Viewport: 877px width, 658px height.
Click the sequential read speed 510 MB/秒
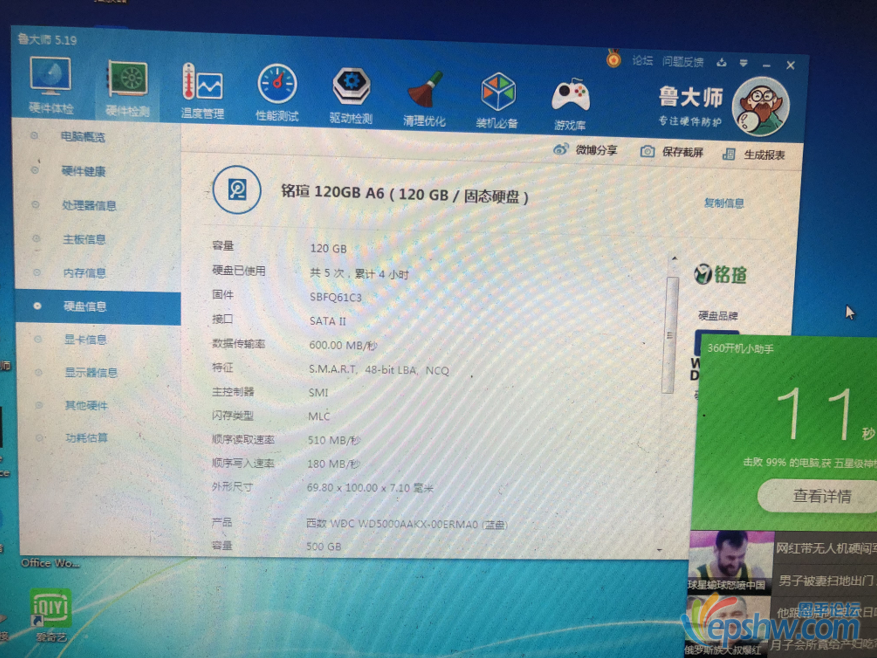(334, 440)
